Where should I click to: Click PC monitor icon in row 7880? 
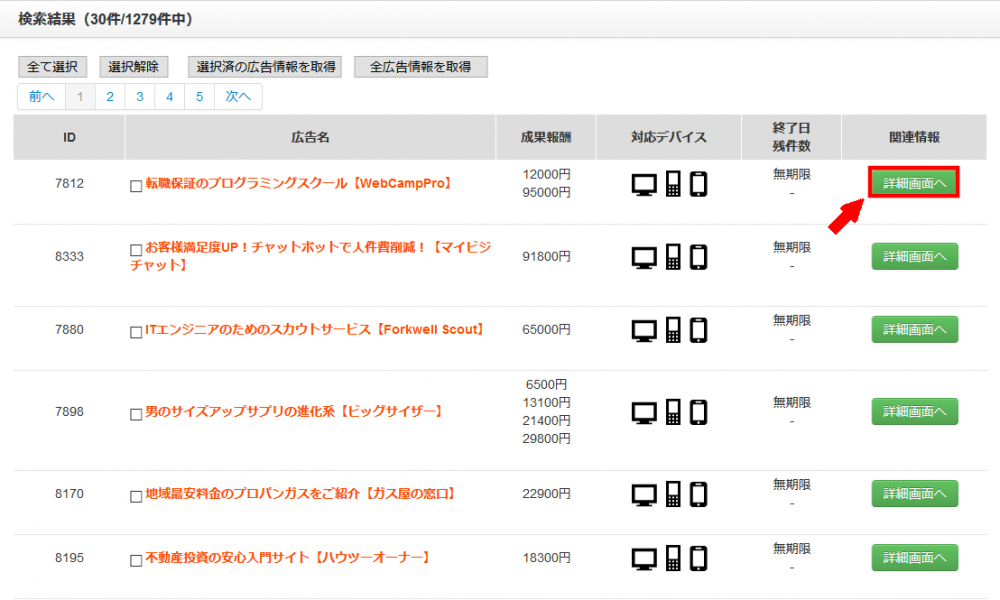(644, 332)
